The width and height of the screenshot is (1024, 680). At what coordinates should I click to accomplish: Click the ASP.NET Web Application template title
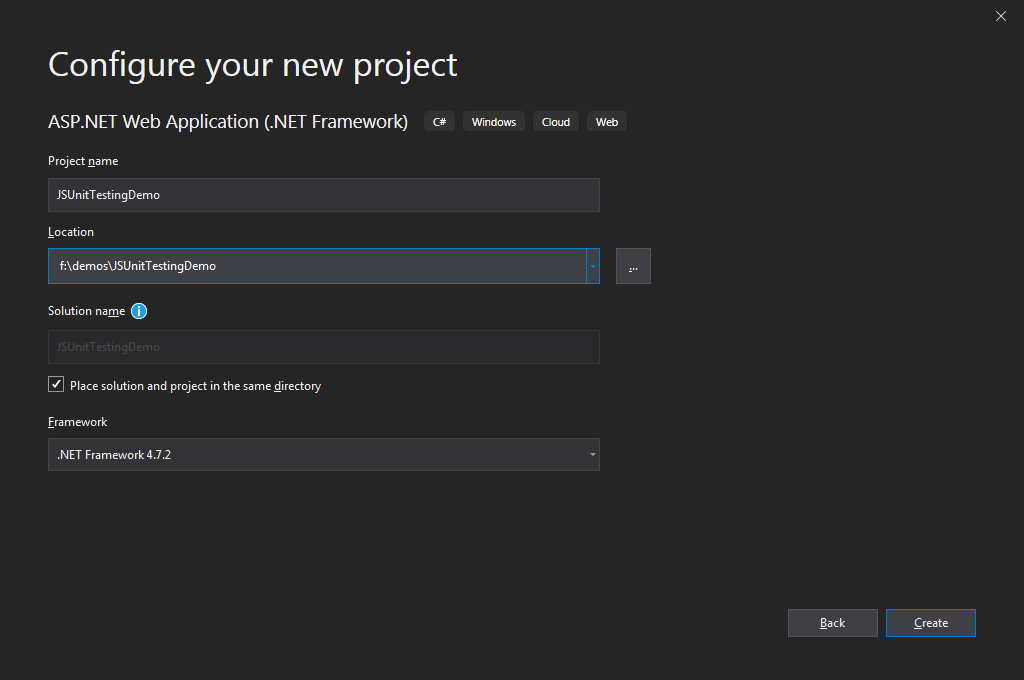click(x=228, y=121)
